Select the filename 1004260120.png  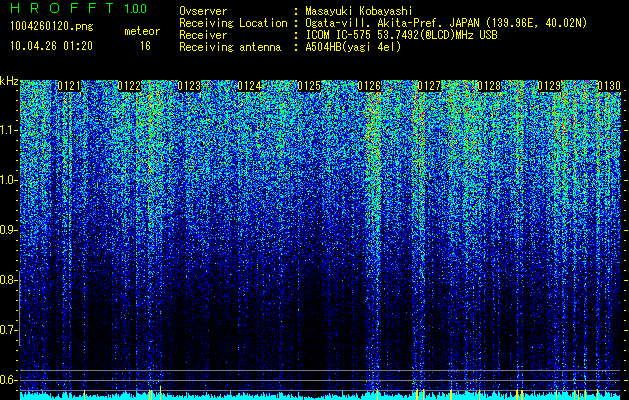coord(52,26)
